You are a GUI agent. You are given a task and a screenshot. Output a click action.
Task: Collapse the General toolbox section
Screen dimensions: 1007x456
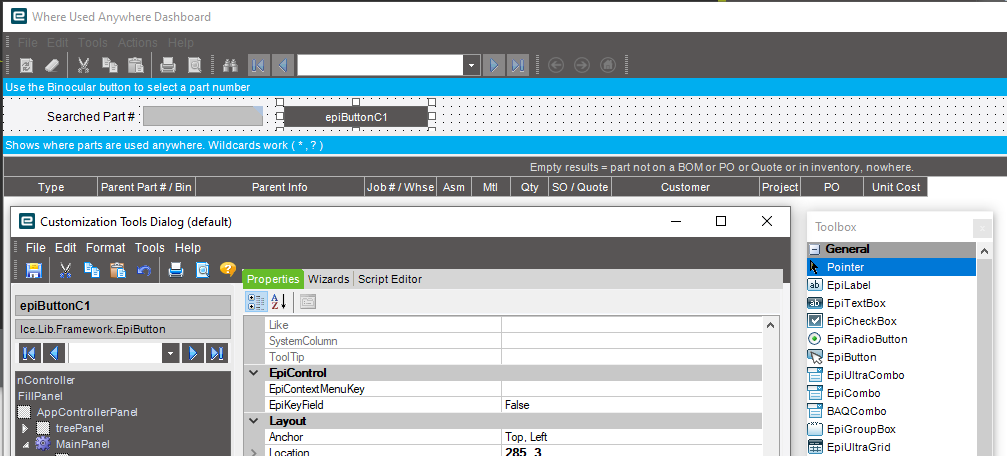[x=814, y=249]
